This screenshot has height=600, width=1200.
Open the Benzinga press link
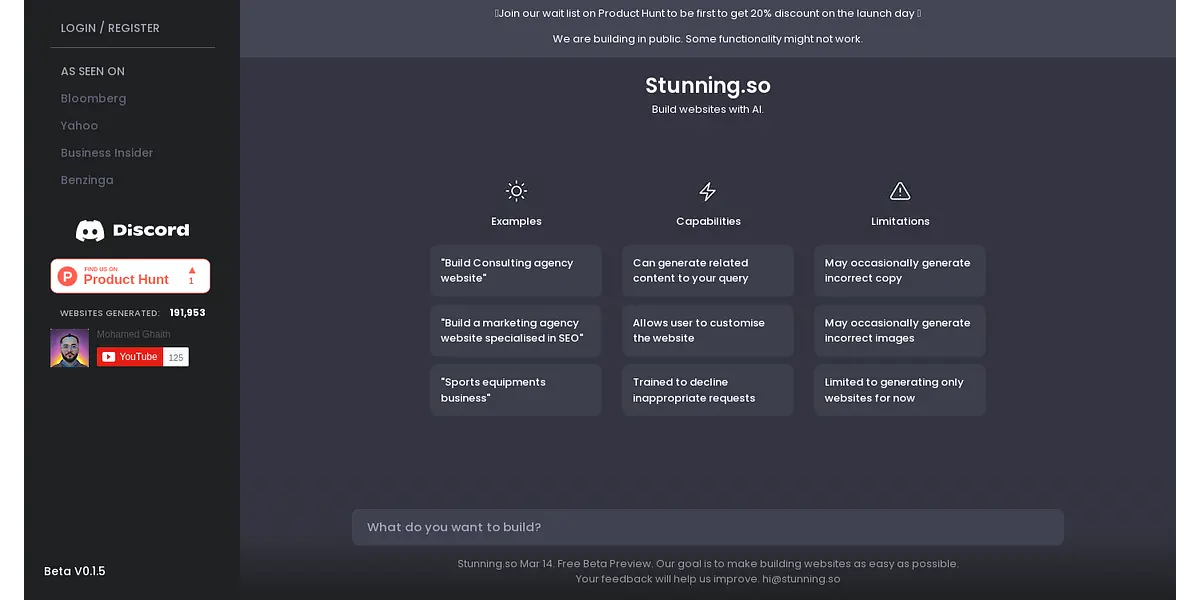coord(87,180)
